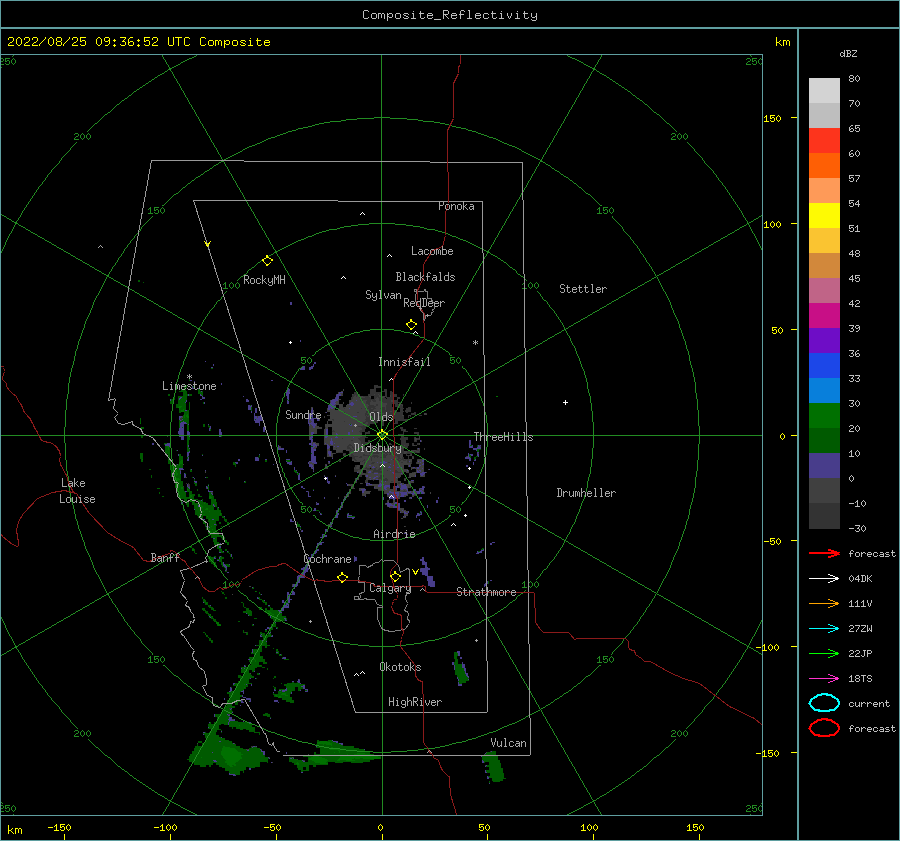Click the orange 111V arrow in legend
Viewport: 900px width, 841px height.
[x=824, y=603]
